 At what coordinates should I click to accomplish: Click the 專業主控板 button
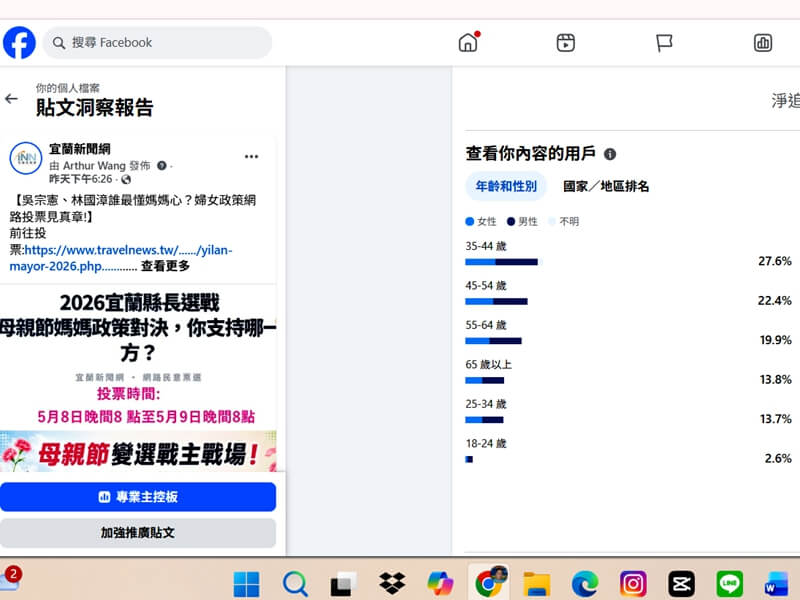tap(138, 497)
